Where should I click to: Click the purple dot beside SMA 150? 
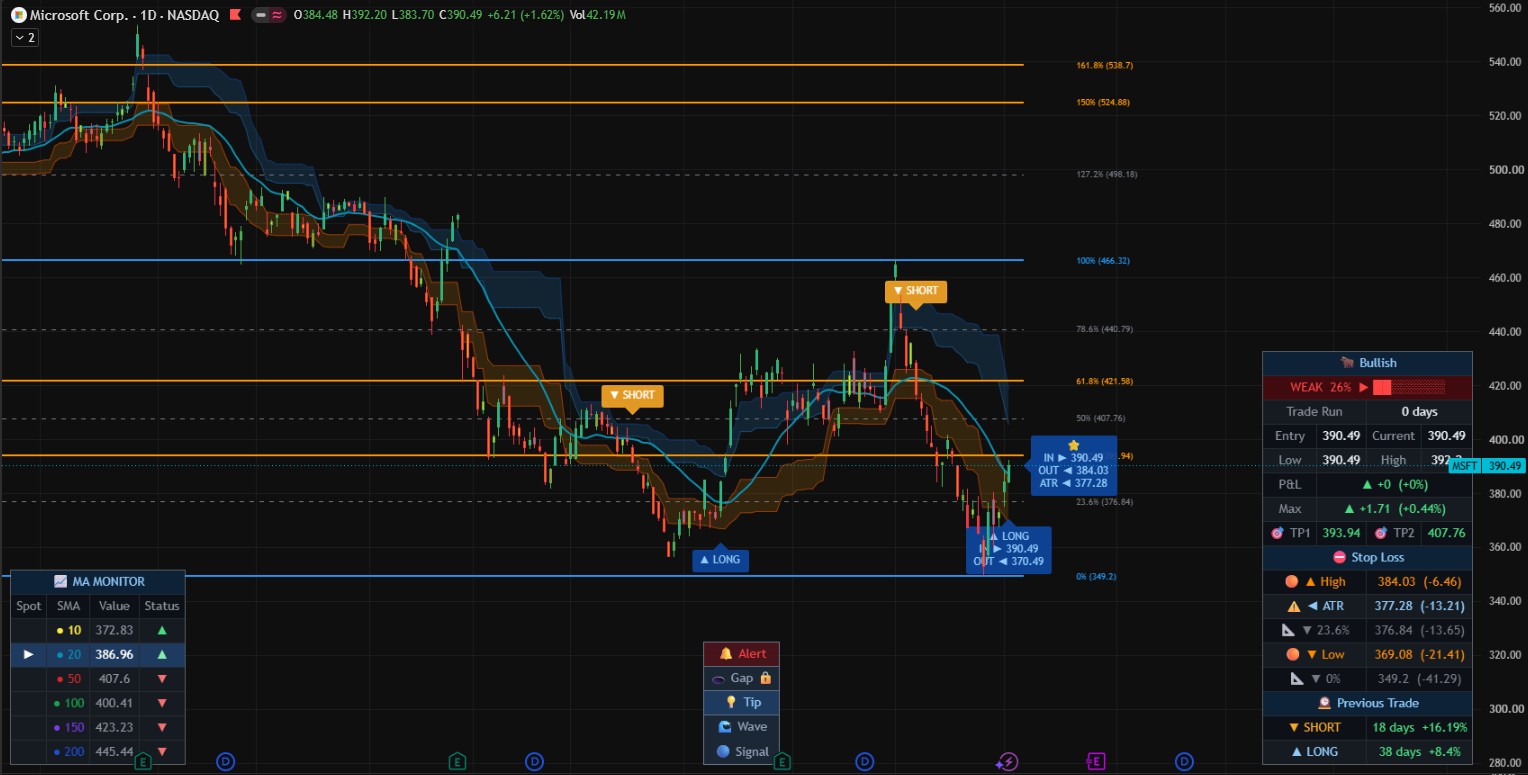pos(59,728)
